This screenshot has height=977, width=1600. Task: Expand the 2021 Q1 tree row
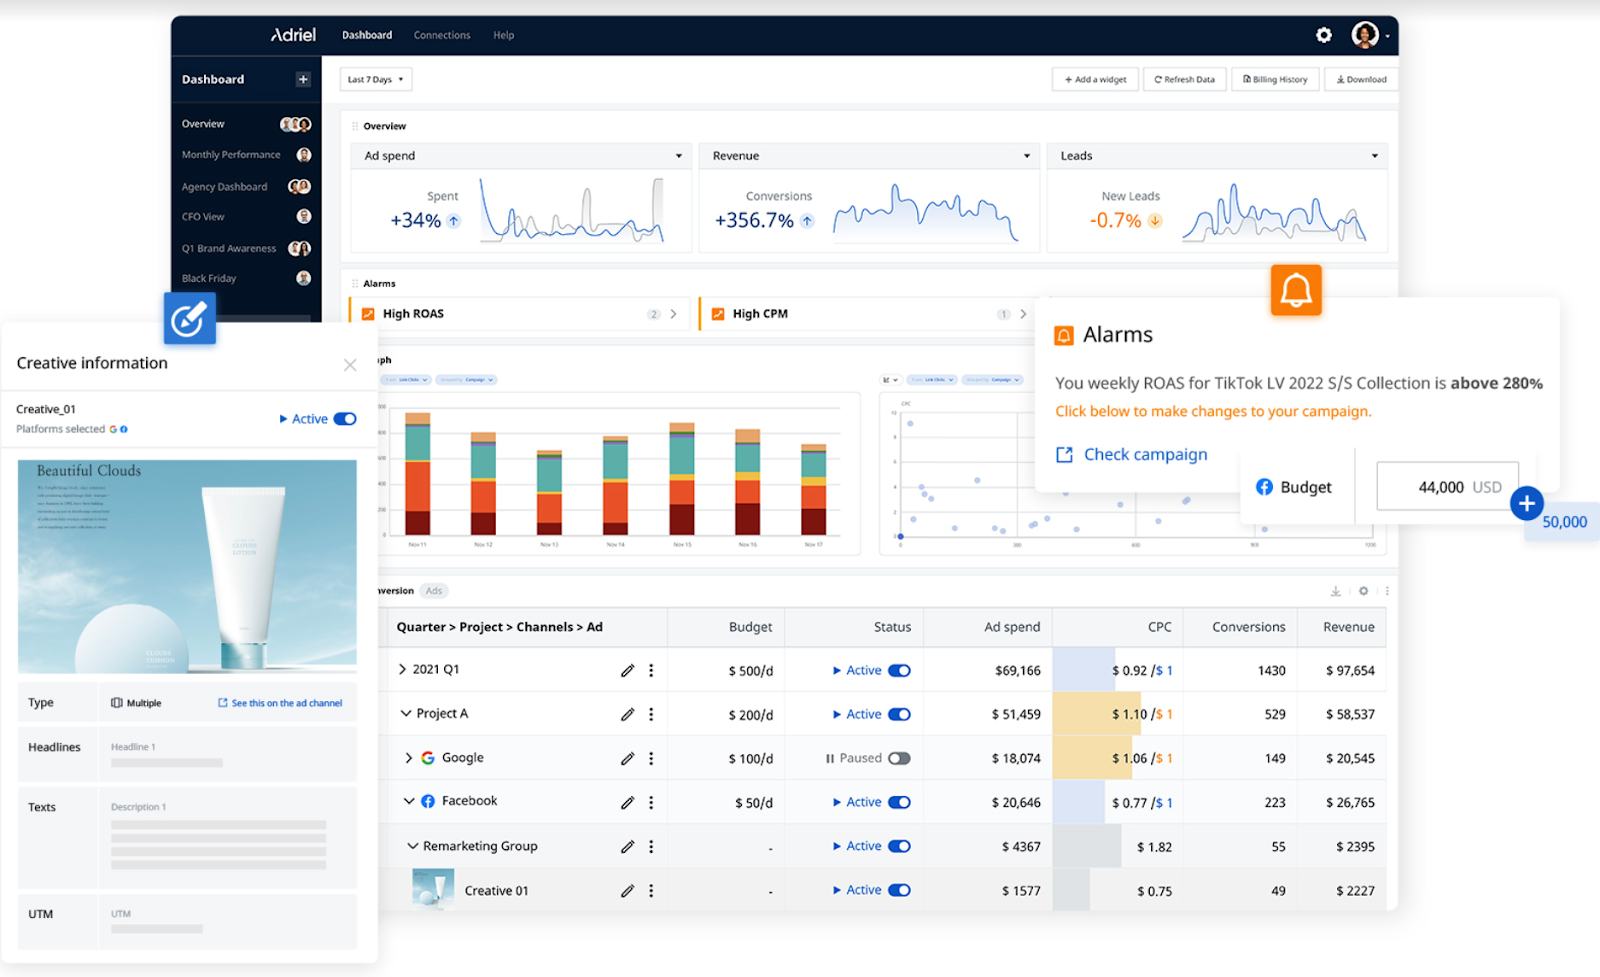(402, 669)
